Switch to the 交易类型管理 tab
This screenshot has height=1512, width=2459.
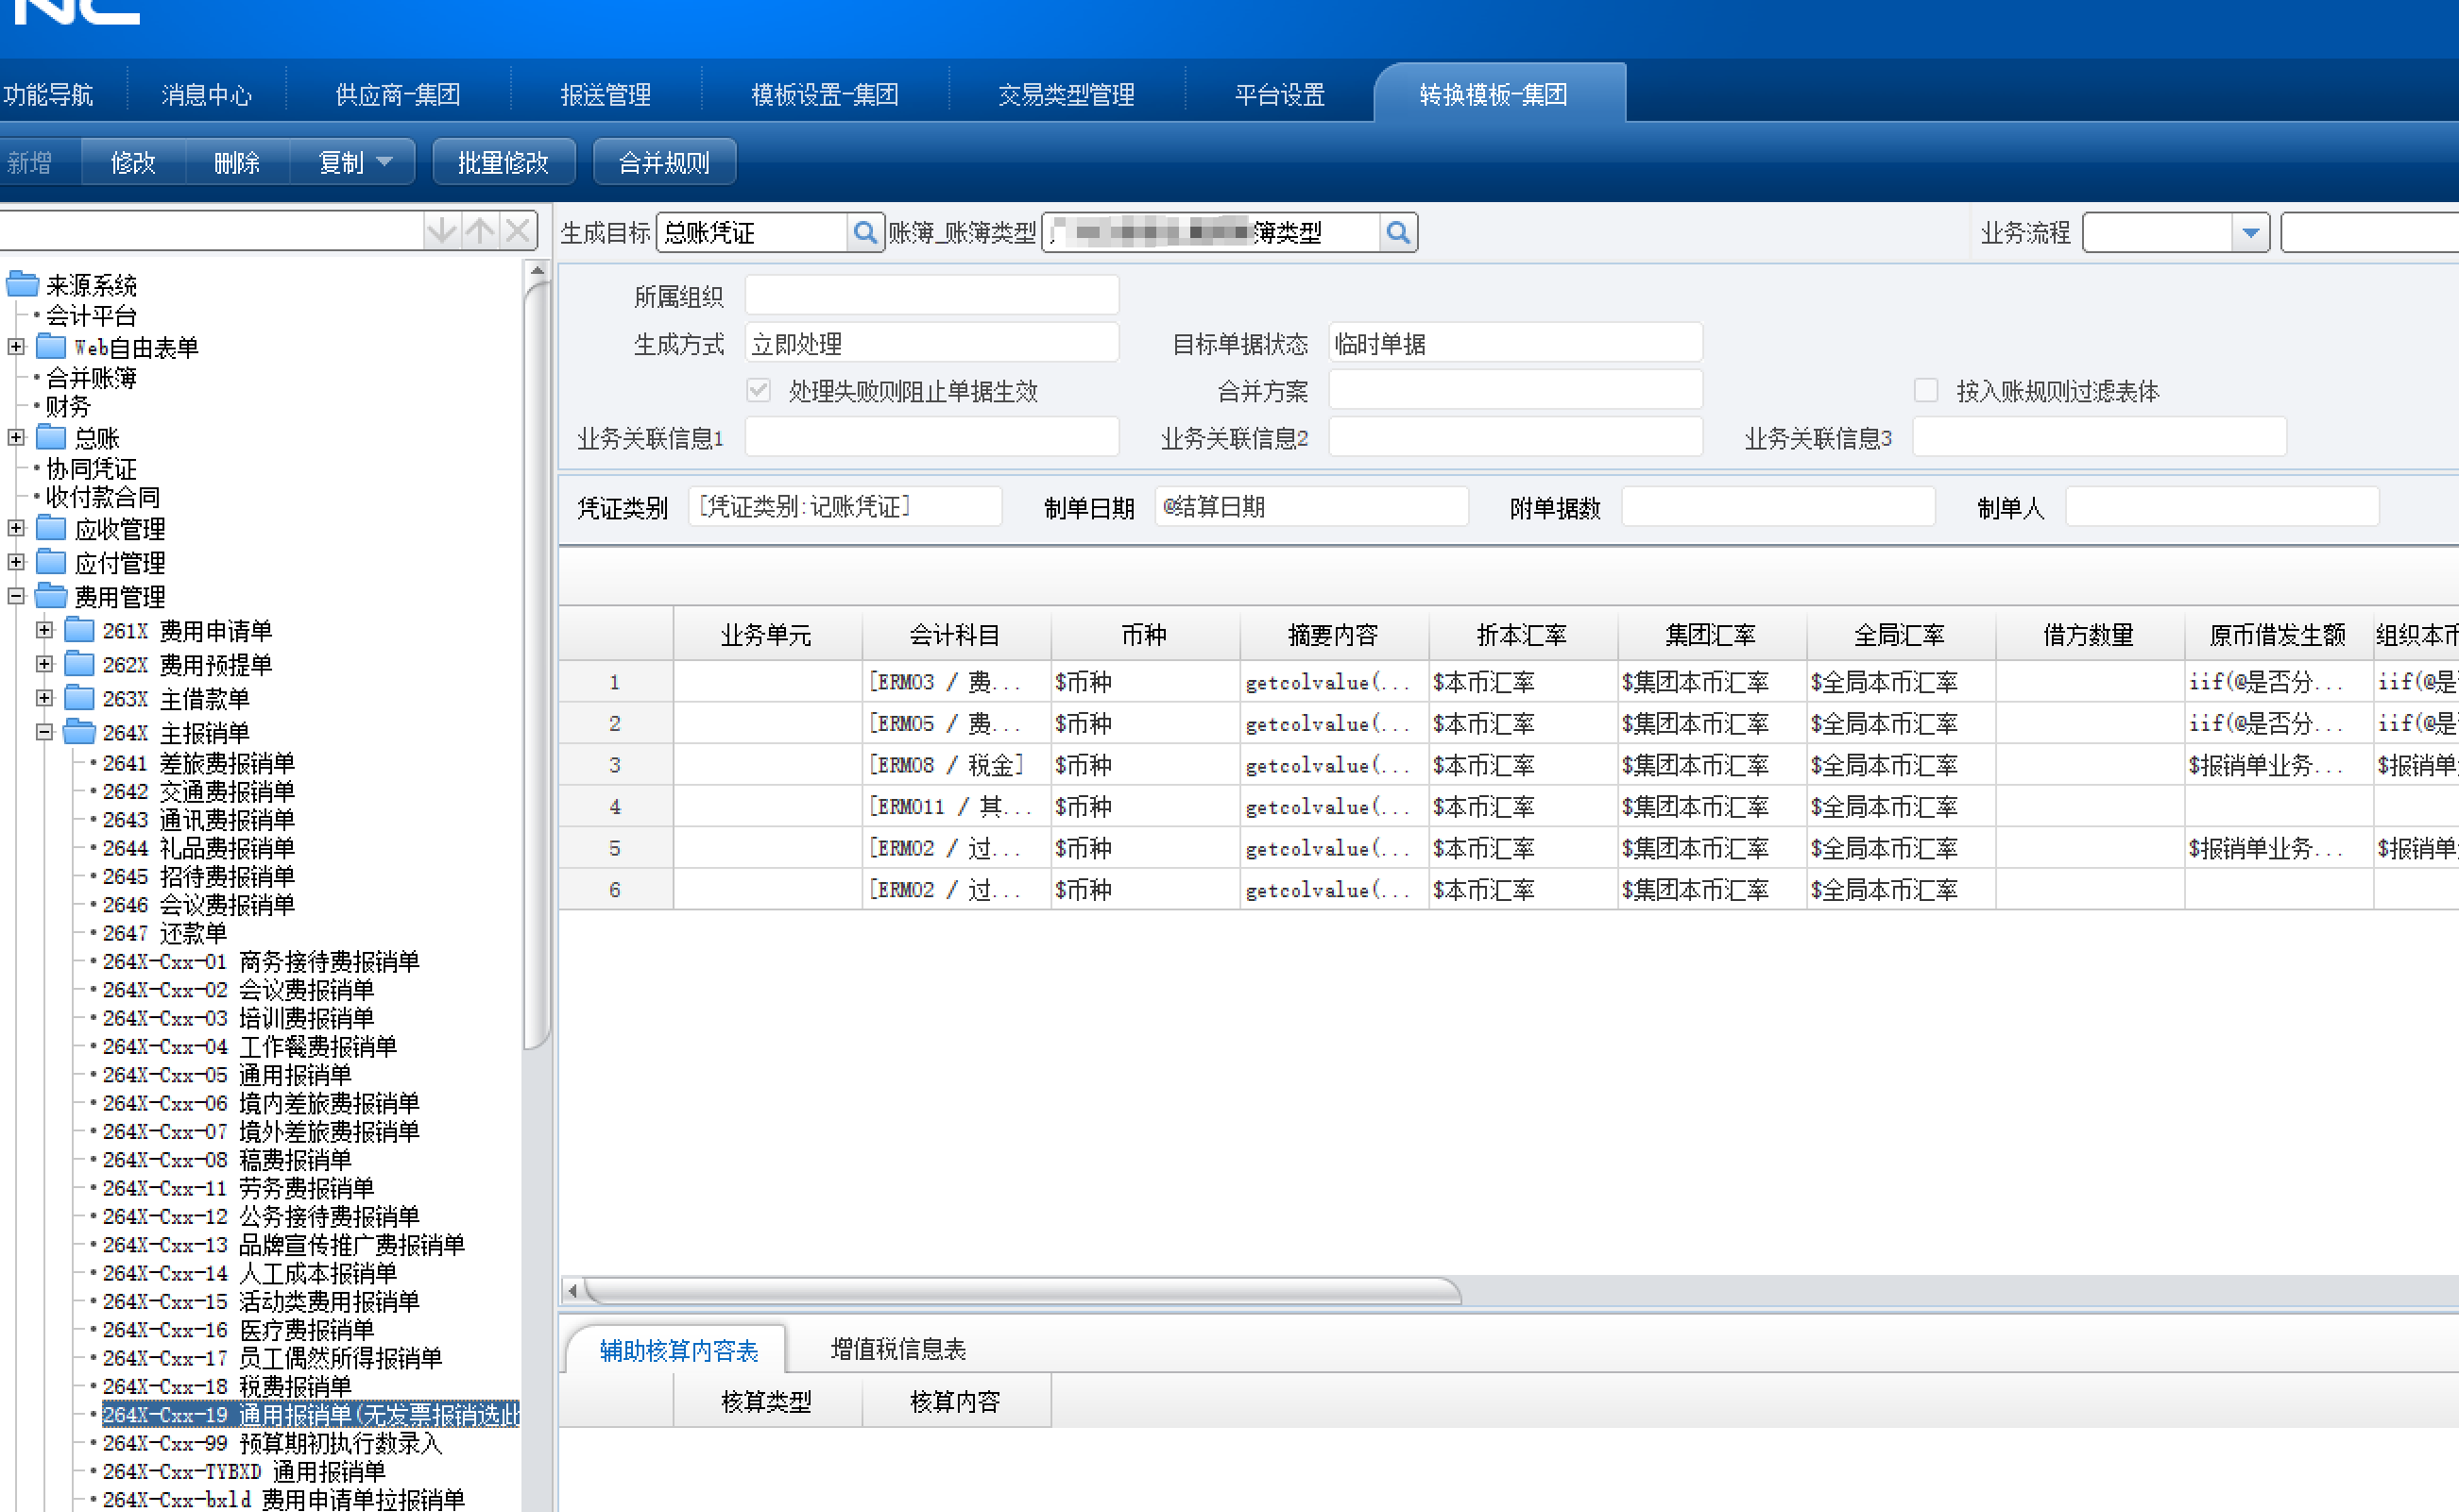1065,95
